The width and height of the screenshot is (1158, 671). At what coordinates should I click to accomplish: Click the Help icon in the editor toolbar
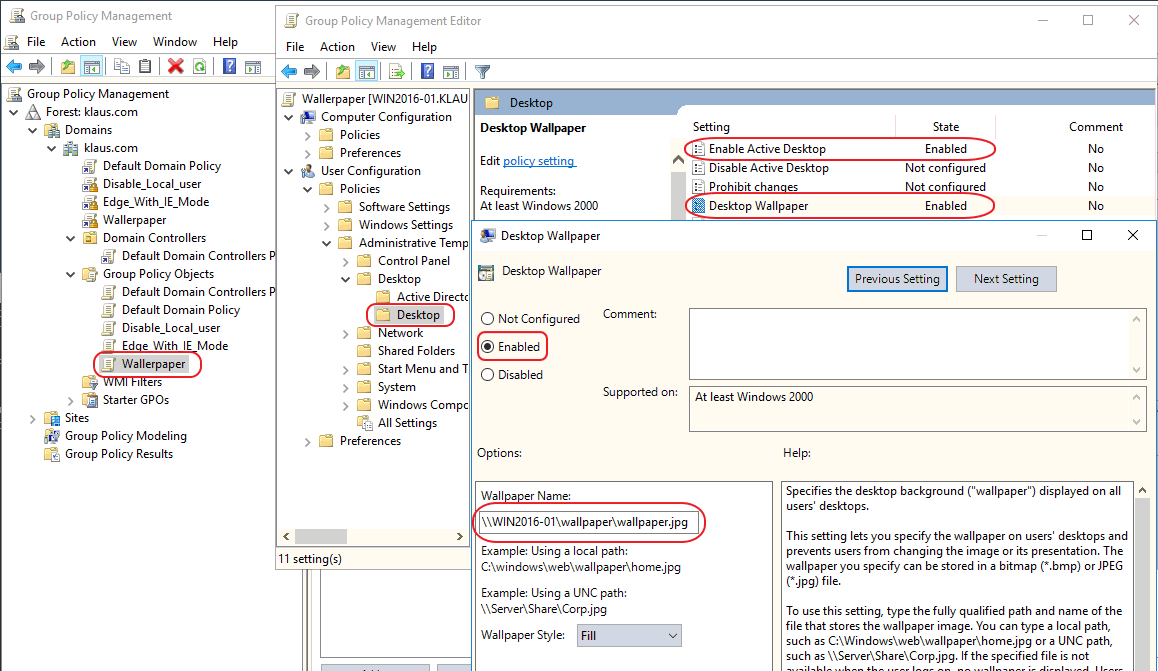tap(427, 72)
